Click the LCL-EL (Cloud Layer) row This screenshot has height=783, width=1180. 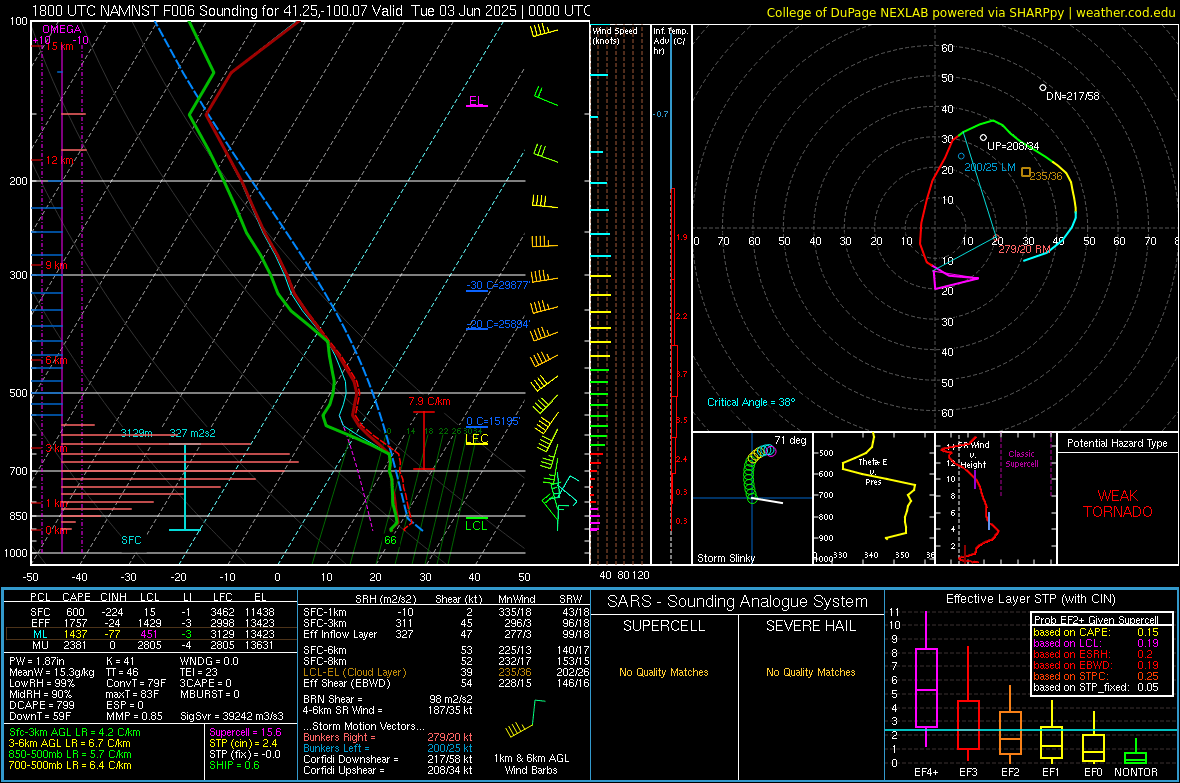(x=446, y=672)
